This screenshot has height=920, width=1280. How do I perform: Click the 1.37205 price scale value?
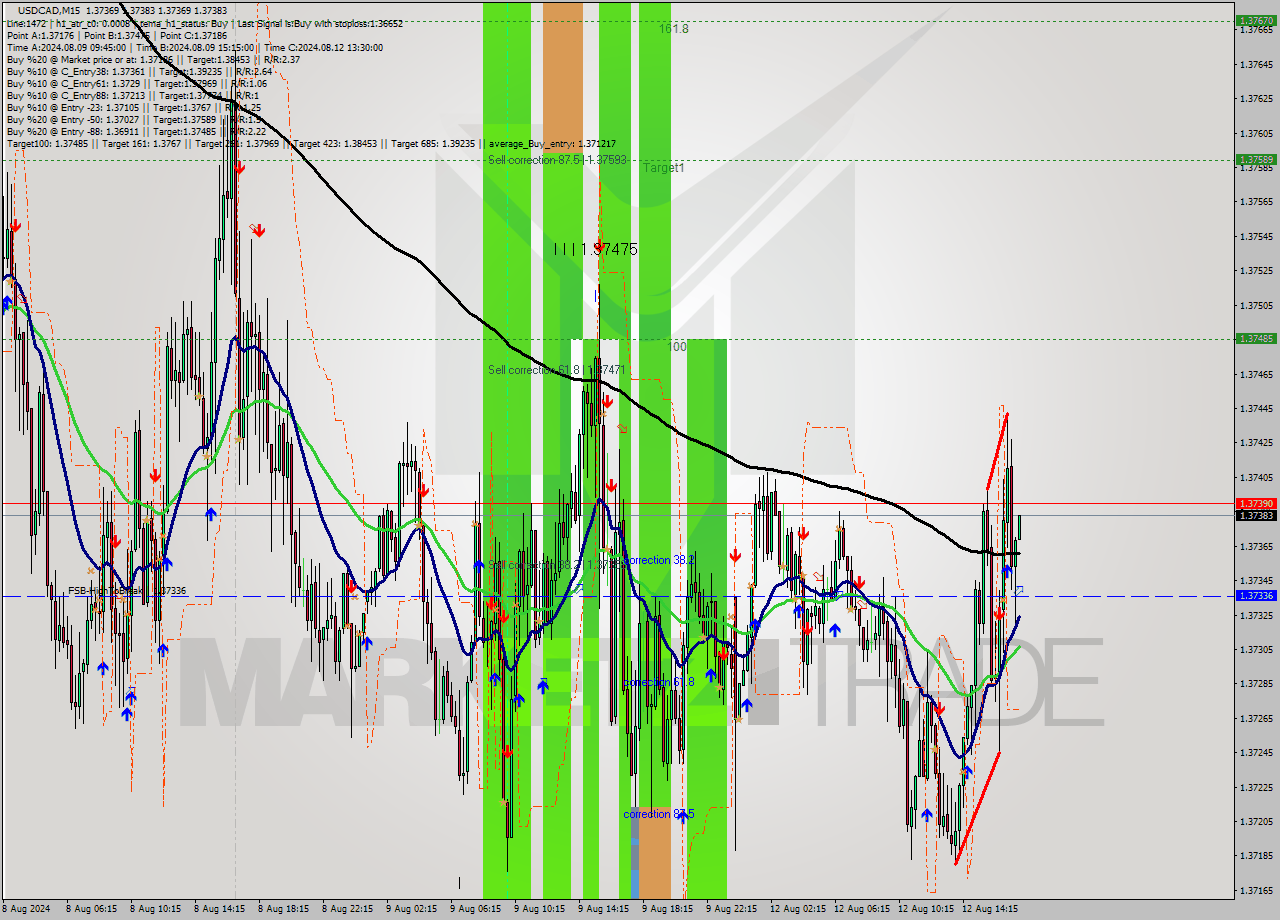(x=1256, y=821)
